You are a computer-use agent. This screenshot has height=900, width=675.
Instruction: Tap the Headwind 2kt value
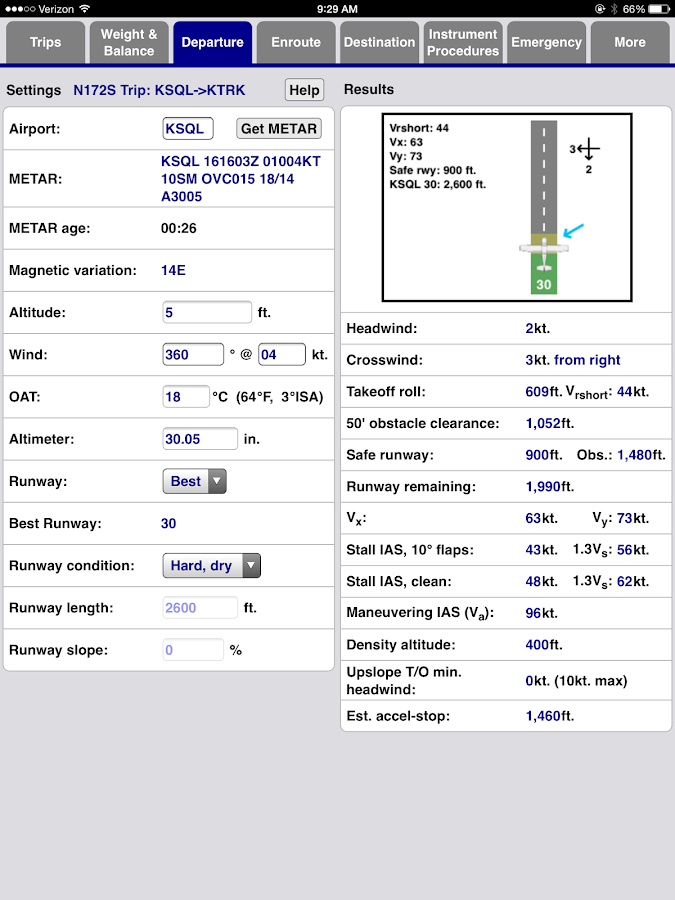click(537, 328)
